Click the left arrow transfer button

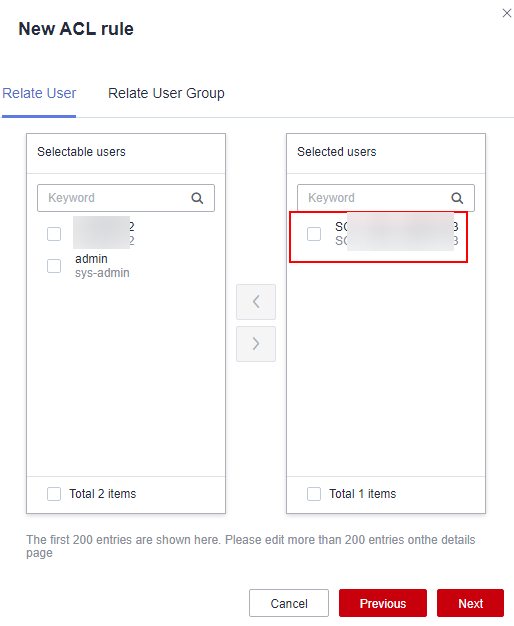256,302
